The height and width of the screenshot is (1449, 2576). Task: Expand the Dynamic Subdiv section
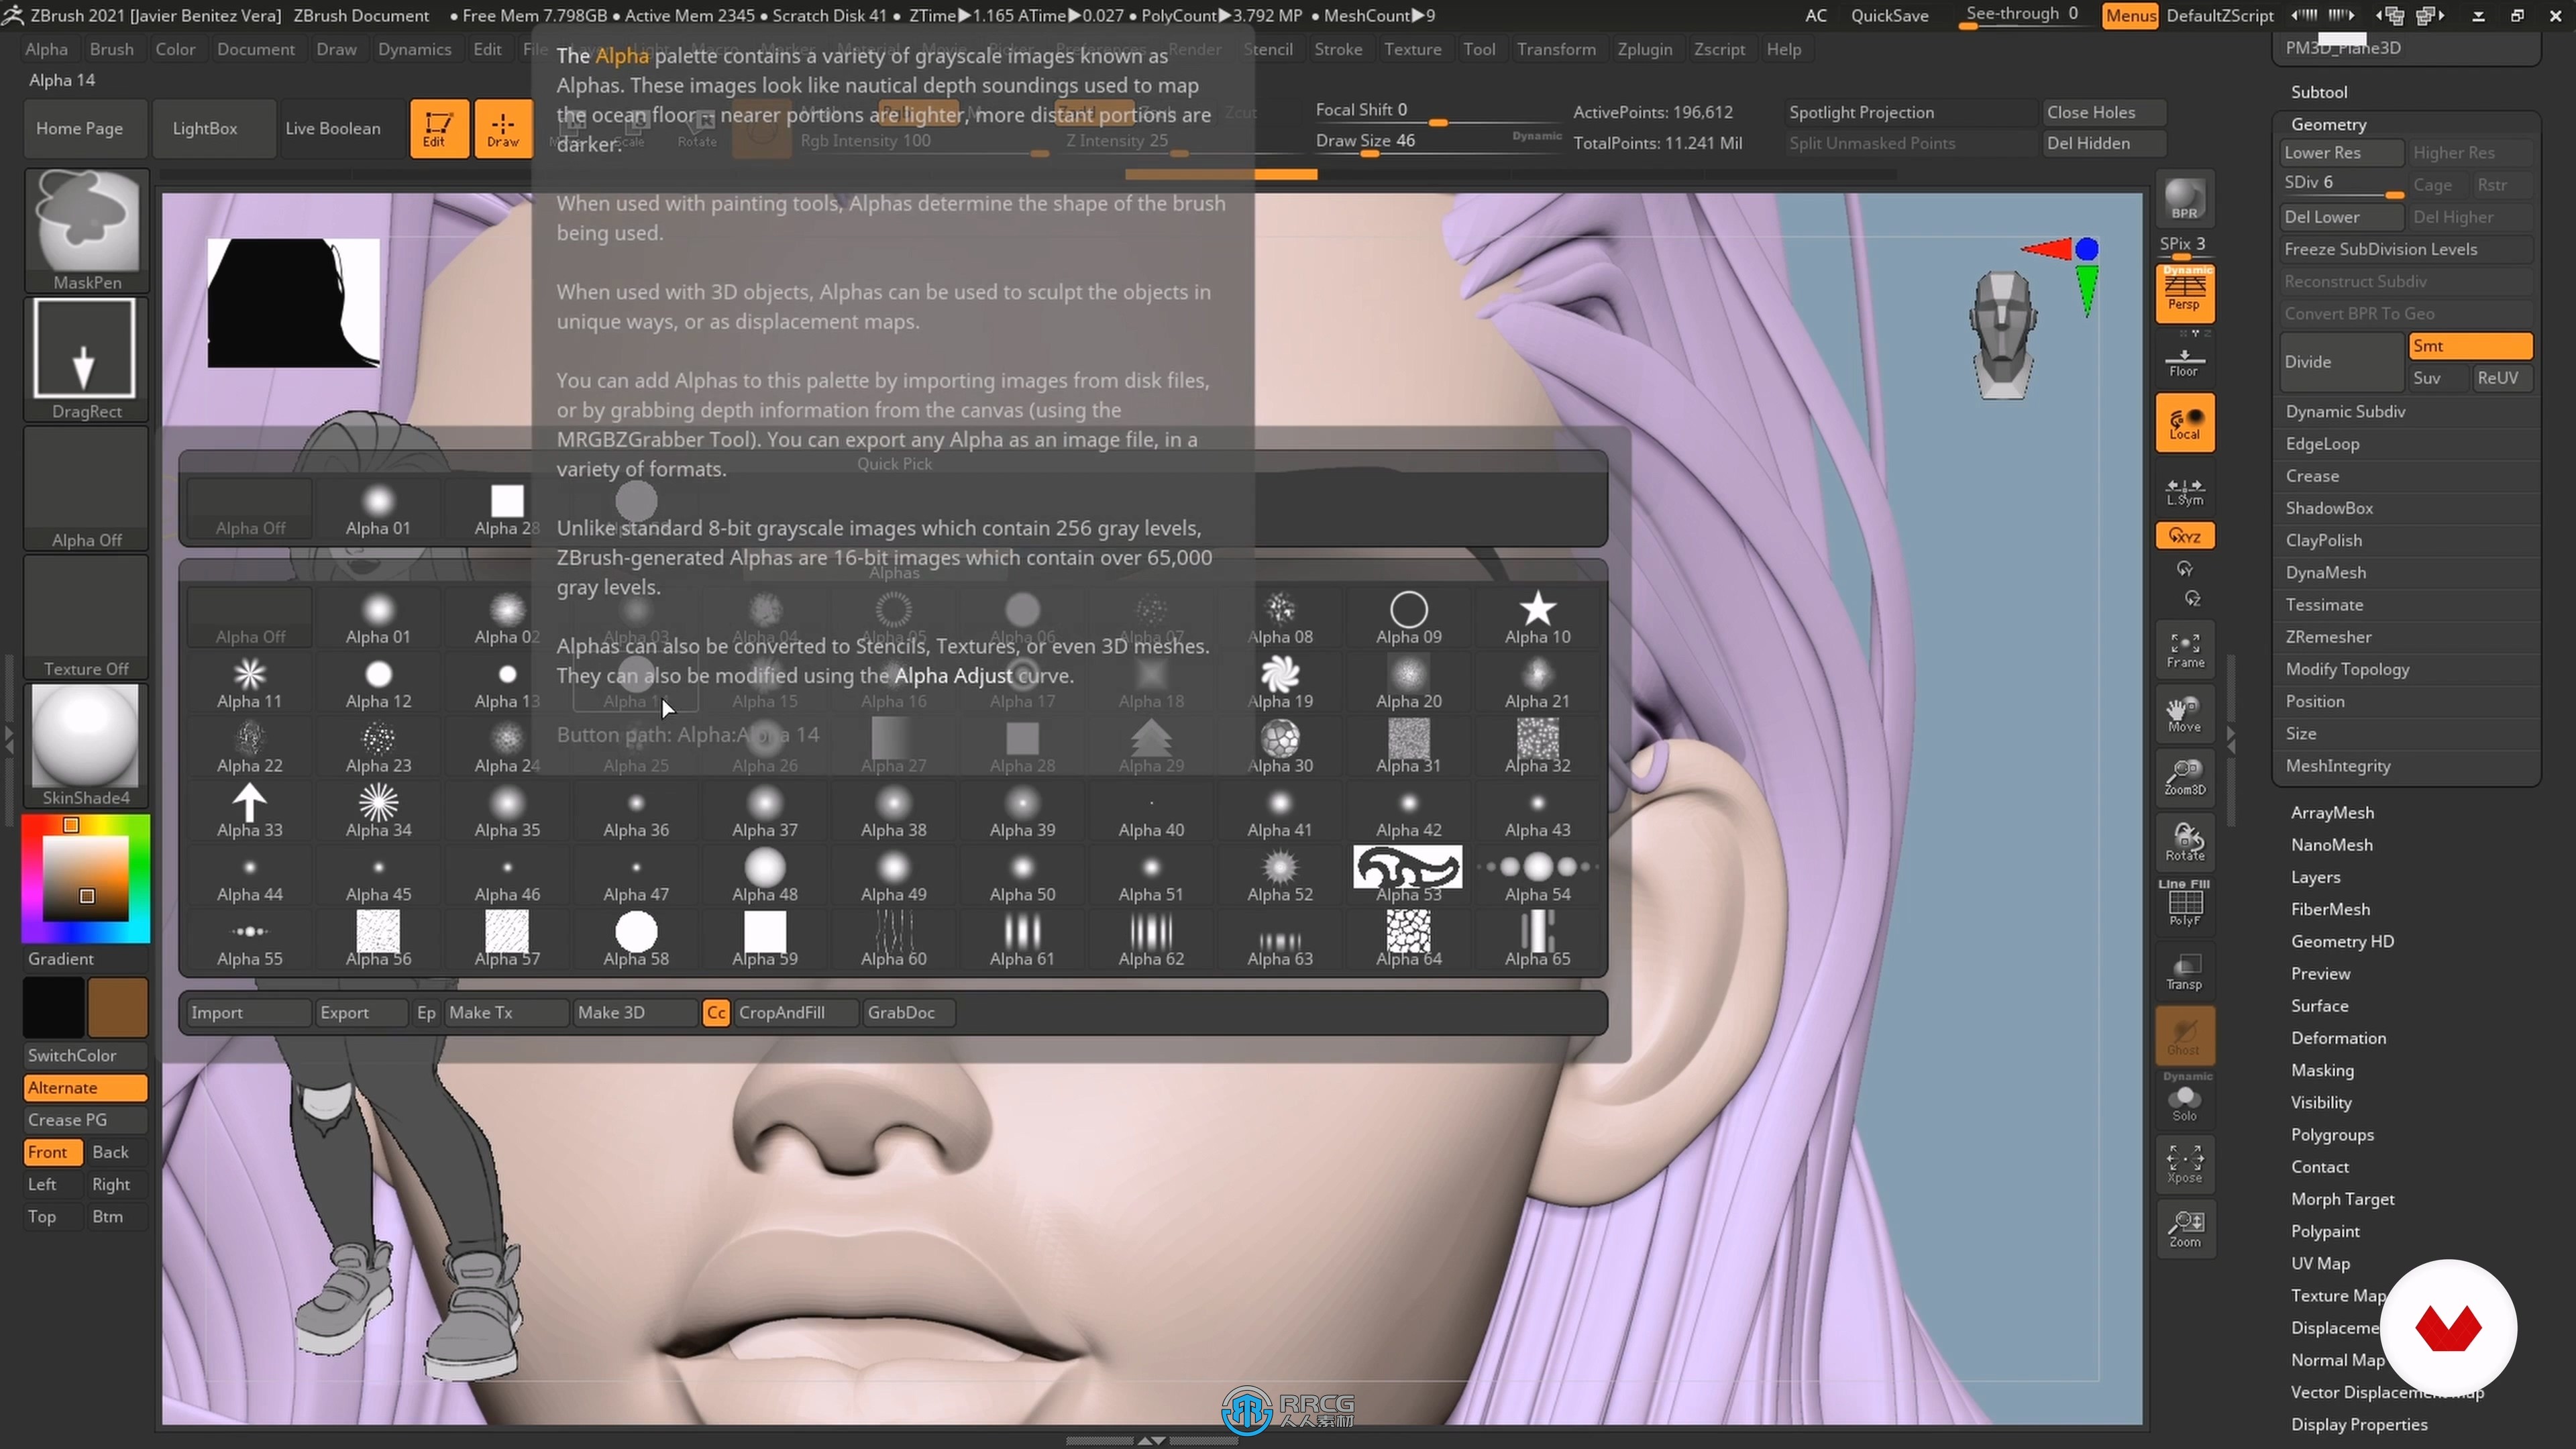tap(2345, 411)
